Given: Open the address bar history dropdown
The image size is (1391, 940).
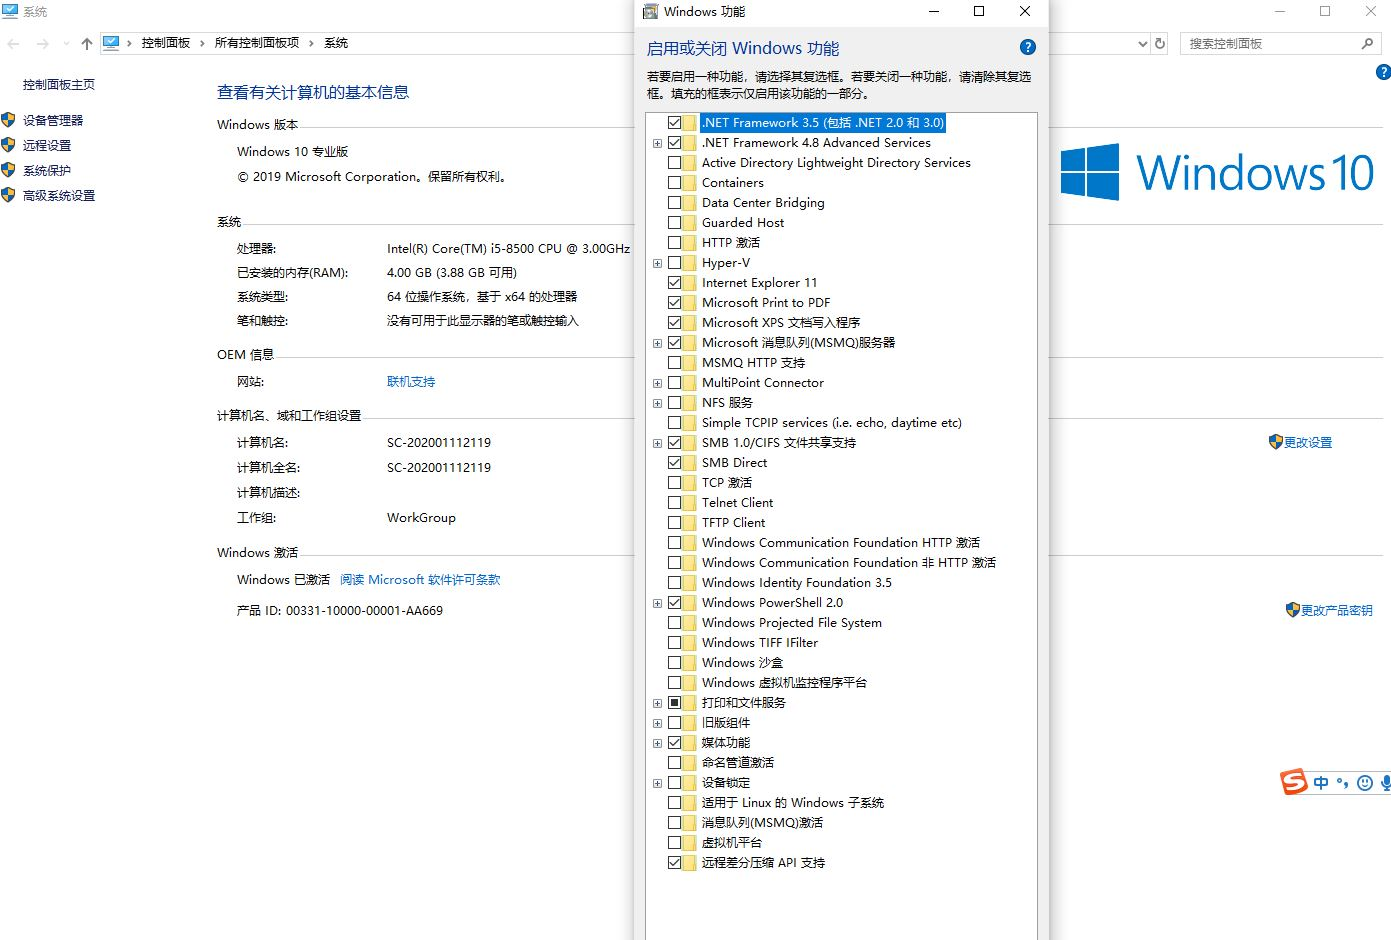Looking at the screenshot, I should coord(1142,43).
